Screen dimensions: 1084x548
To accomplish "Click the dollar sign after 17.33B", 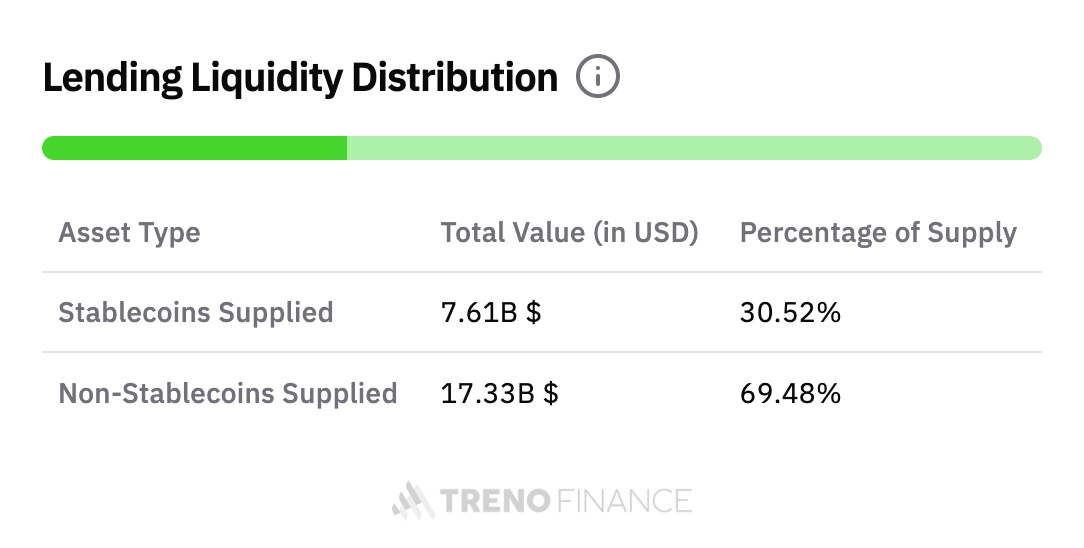I will pos(551,393).
